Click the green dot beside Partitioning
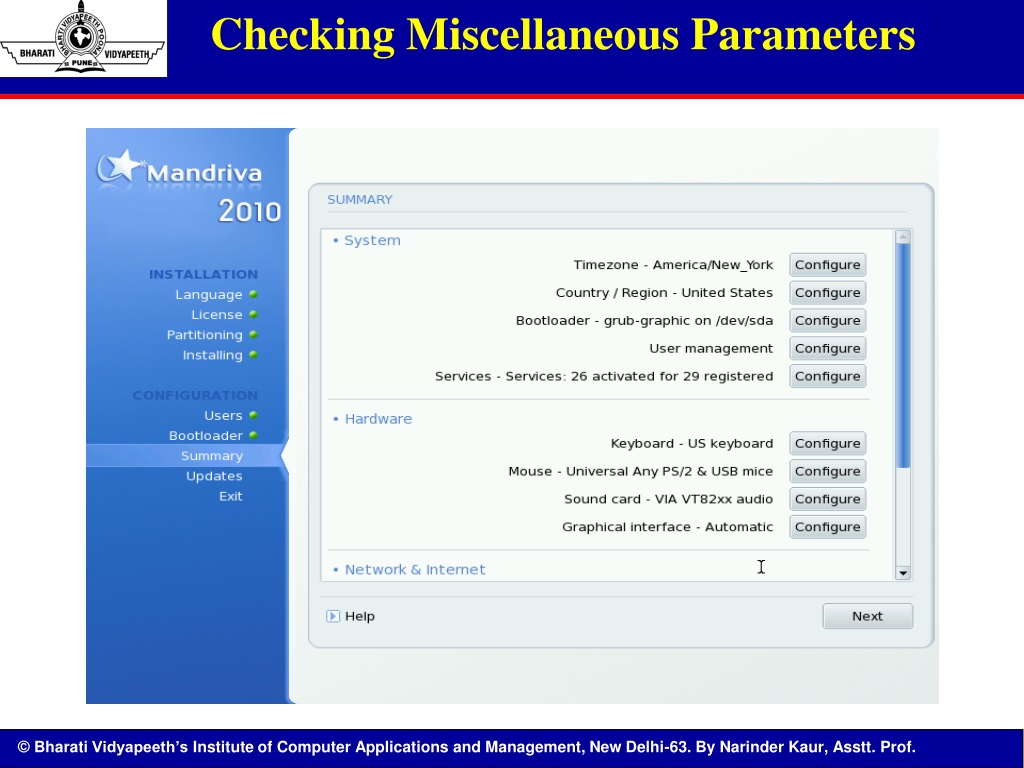This screenshot has height=768, width=1024. click(253, 335)
